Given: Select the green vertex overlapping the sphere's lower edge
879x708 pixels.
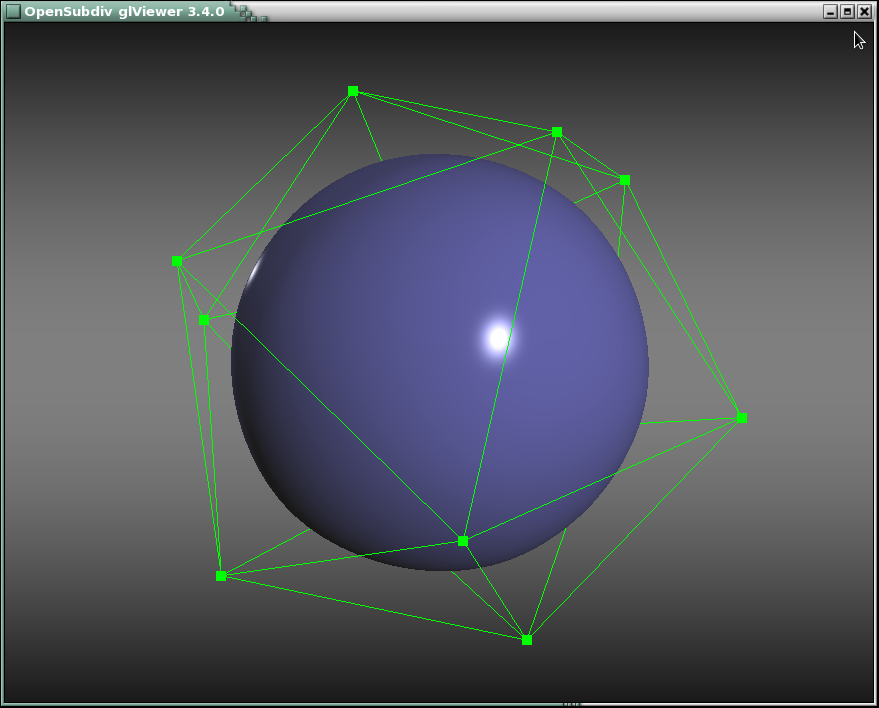Looking at the screenshot, I should coord(463,541).
